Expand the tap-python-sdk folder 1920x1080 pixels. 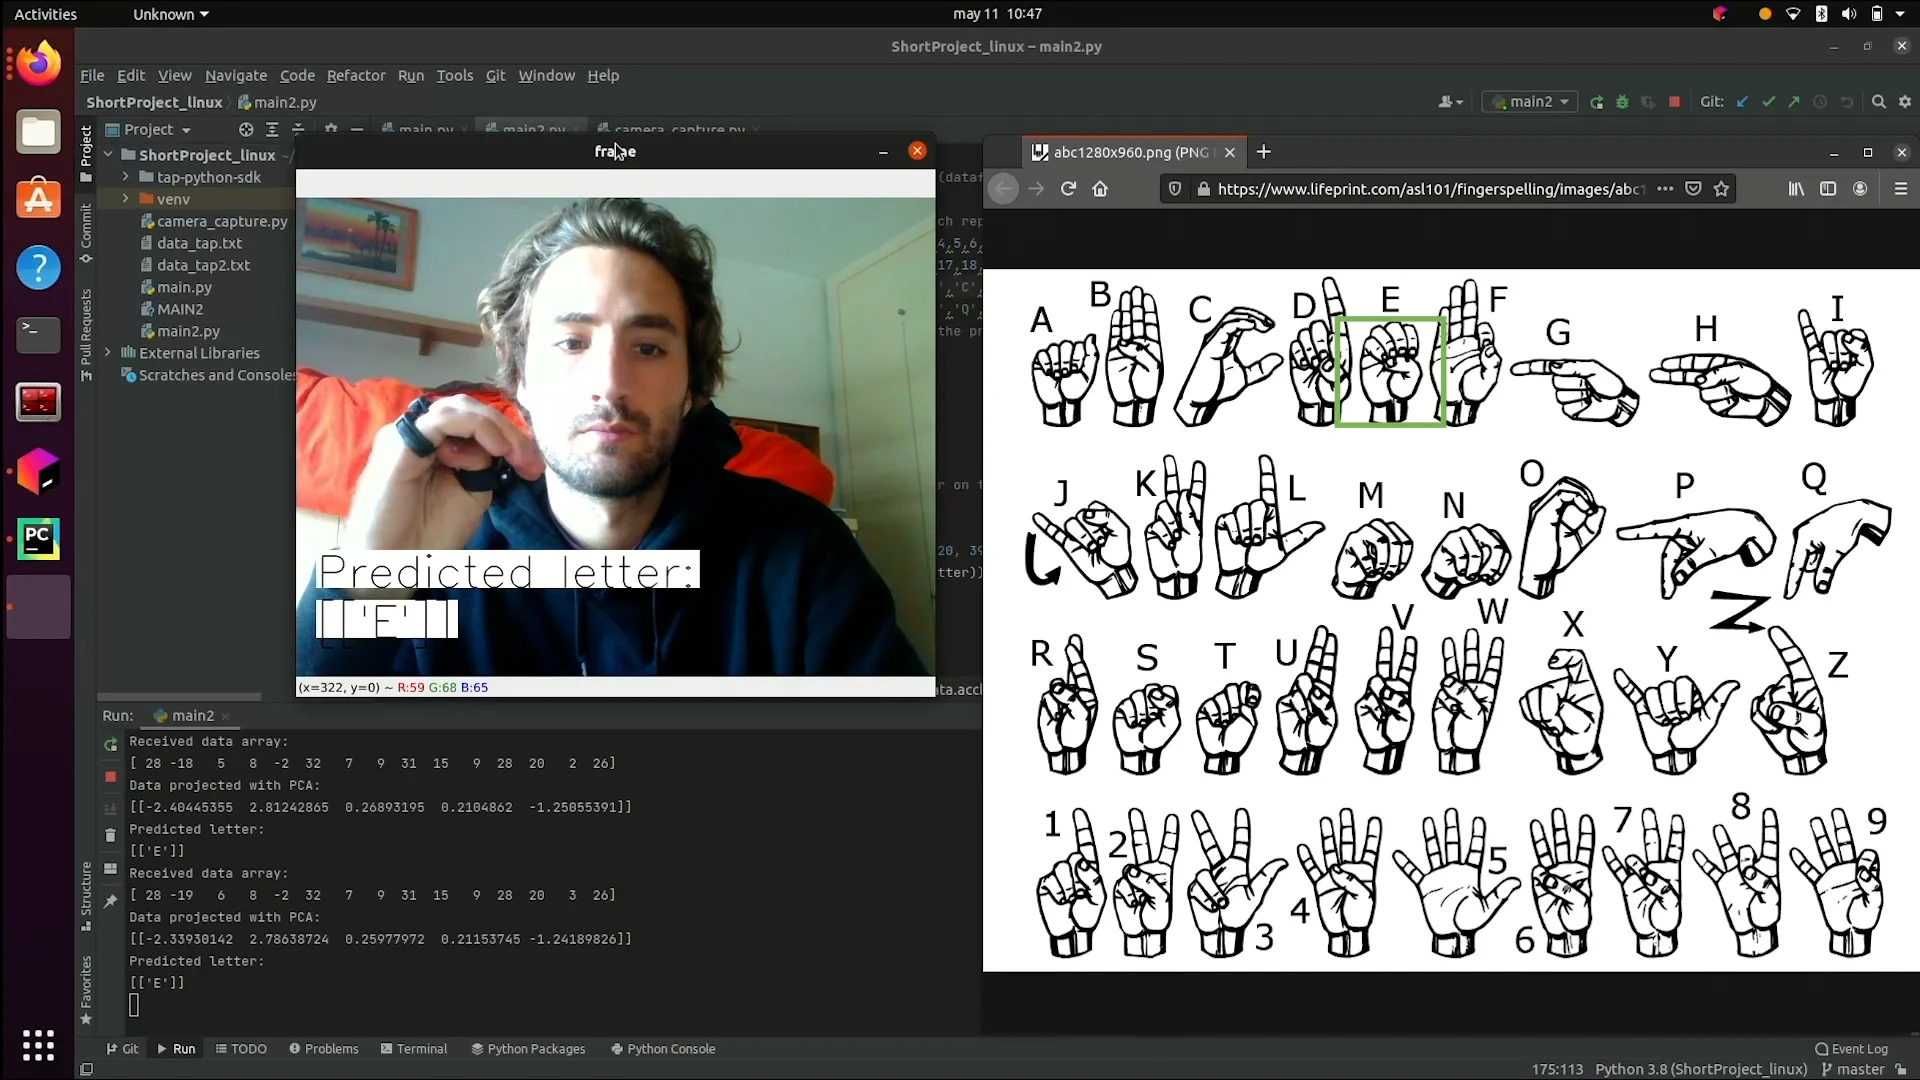click(x=126, y=177)
